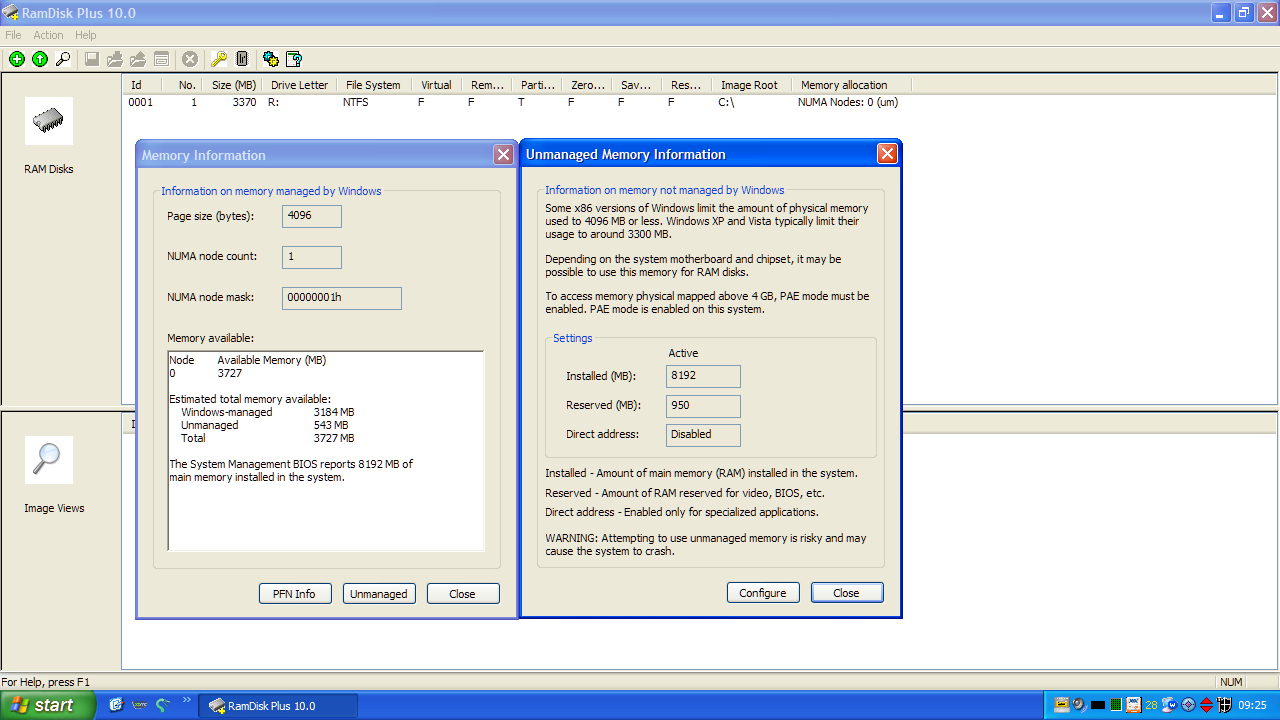Open the File menu
The width and height of the screenshot is (1280, 720).
click(13, 35)
